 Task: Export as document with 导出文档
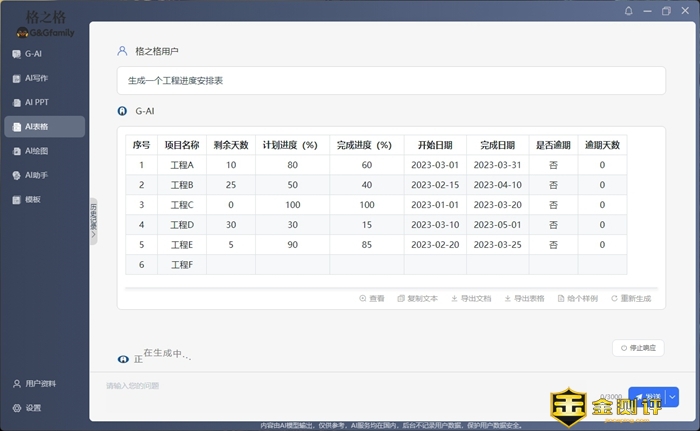click(471, 298)
